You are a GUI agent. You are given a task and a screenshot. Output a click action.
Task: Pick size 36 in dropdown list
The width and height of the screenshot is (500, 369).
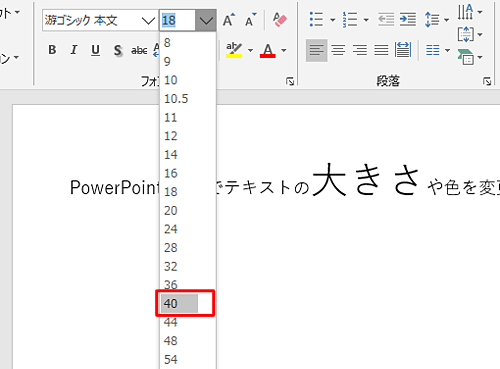coord(188,285)
